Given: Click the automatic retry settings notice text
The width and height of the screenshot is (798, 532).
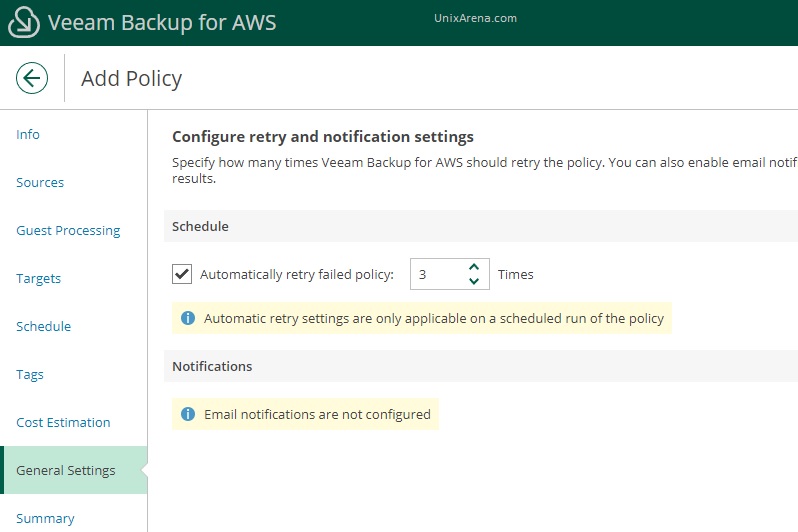Looking at the screenshot, I should pos(434,319).
